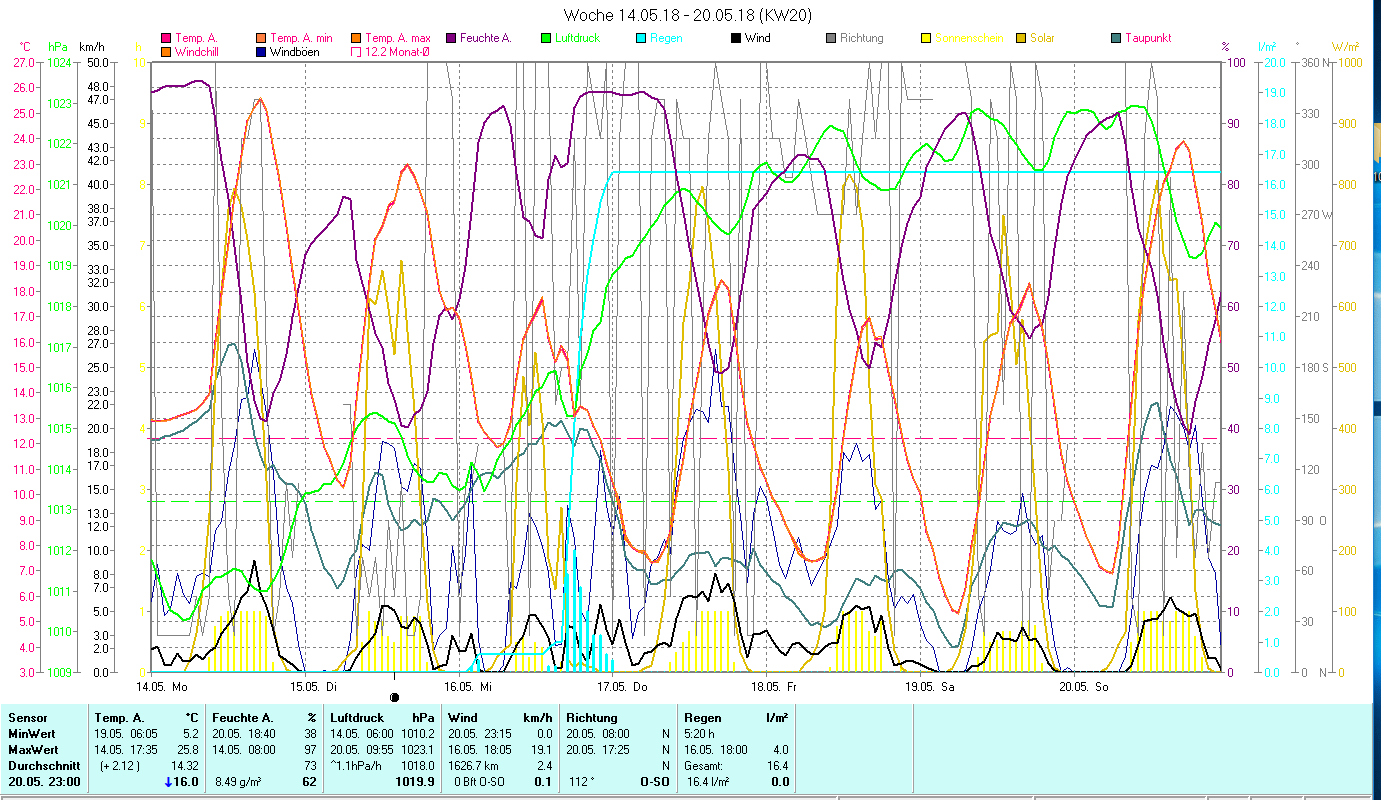Select the gold Solar legend swatch
The image size is (1381, 800).
(1020, 38)
